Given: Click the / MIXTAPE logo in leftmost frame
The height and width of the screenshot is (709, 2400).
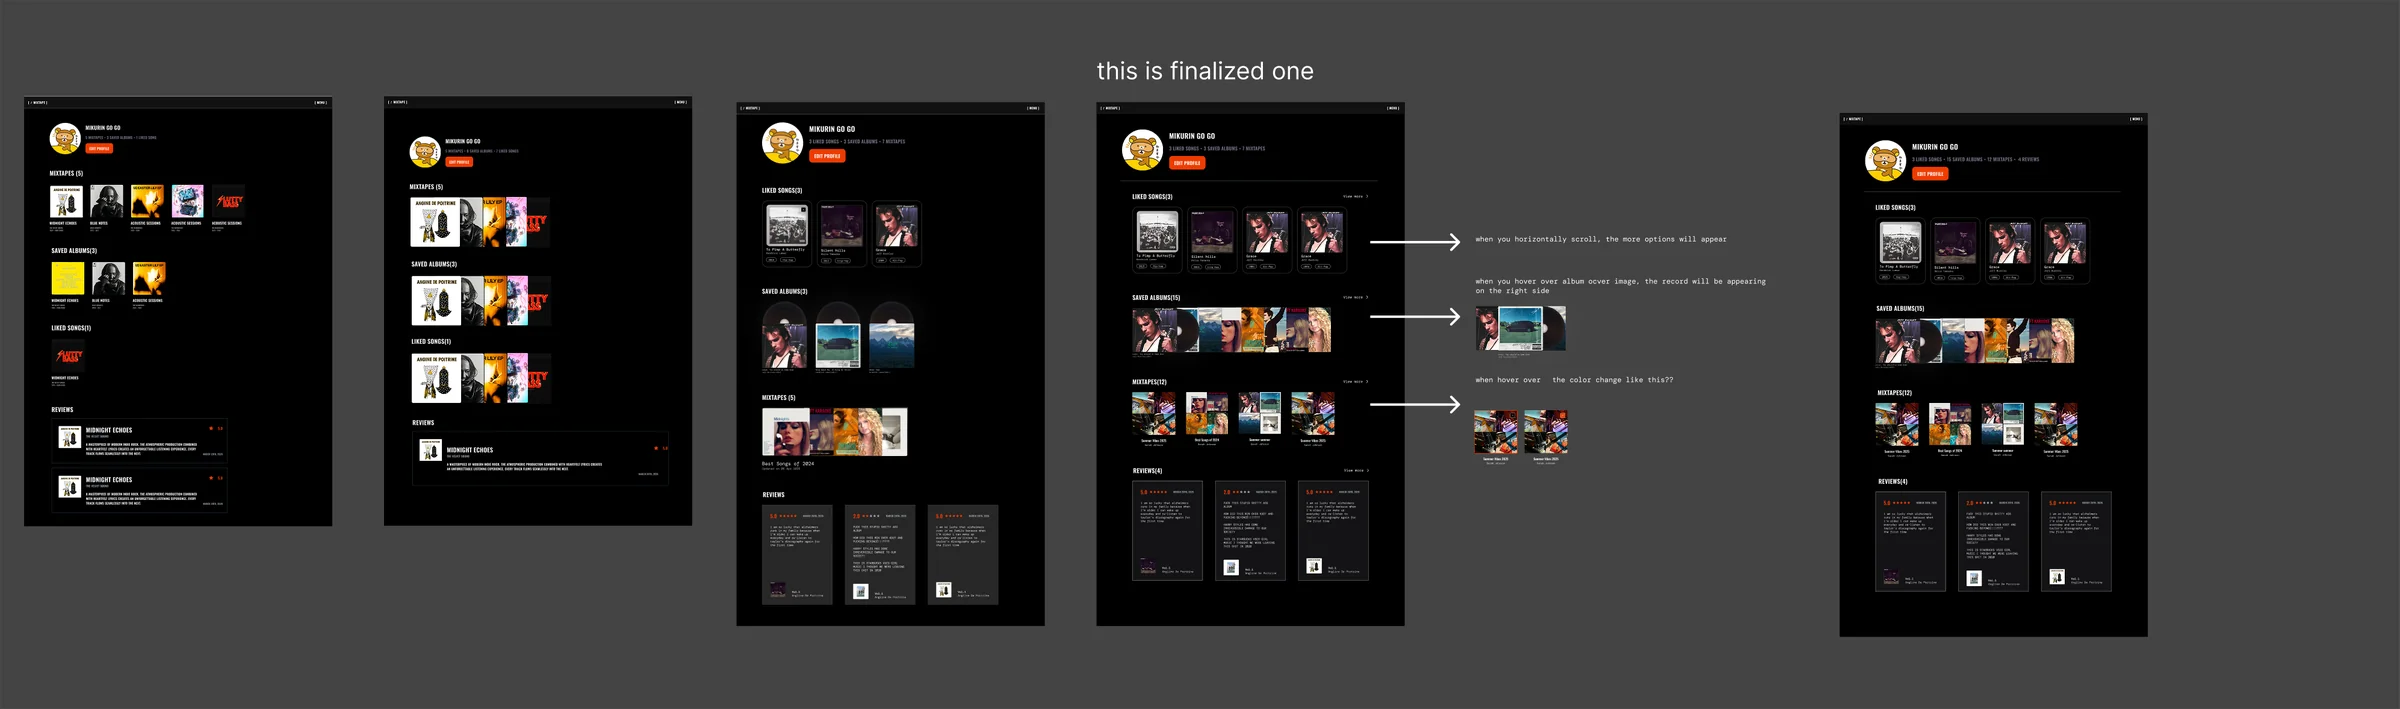Looking at the screenshot, I should [38, 102].
